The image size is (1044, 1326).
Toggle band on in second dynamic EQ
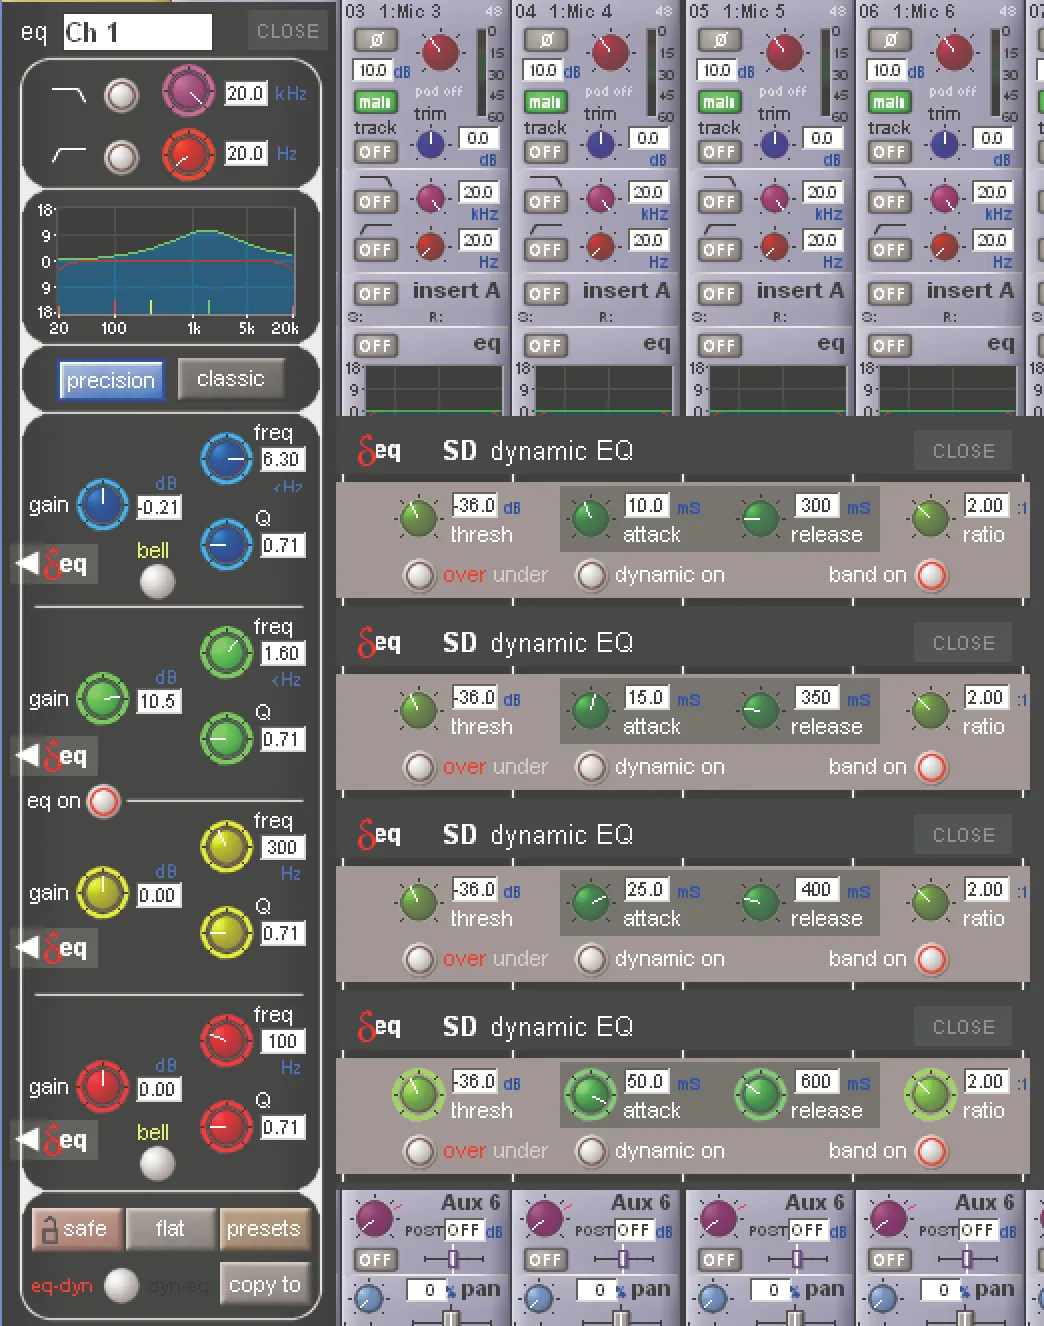pyautogui.click(x=932, y=767)
